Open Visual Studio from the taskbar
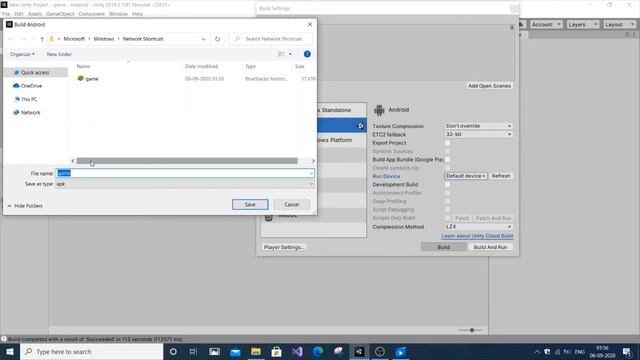 [x=297, y=351]
